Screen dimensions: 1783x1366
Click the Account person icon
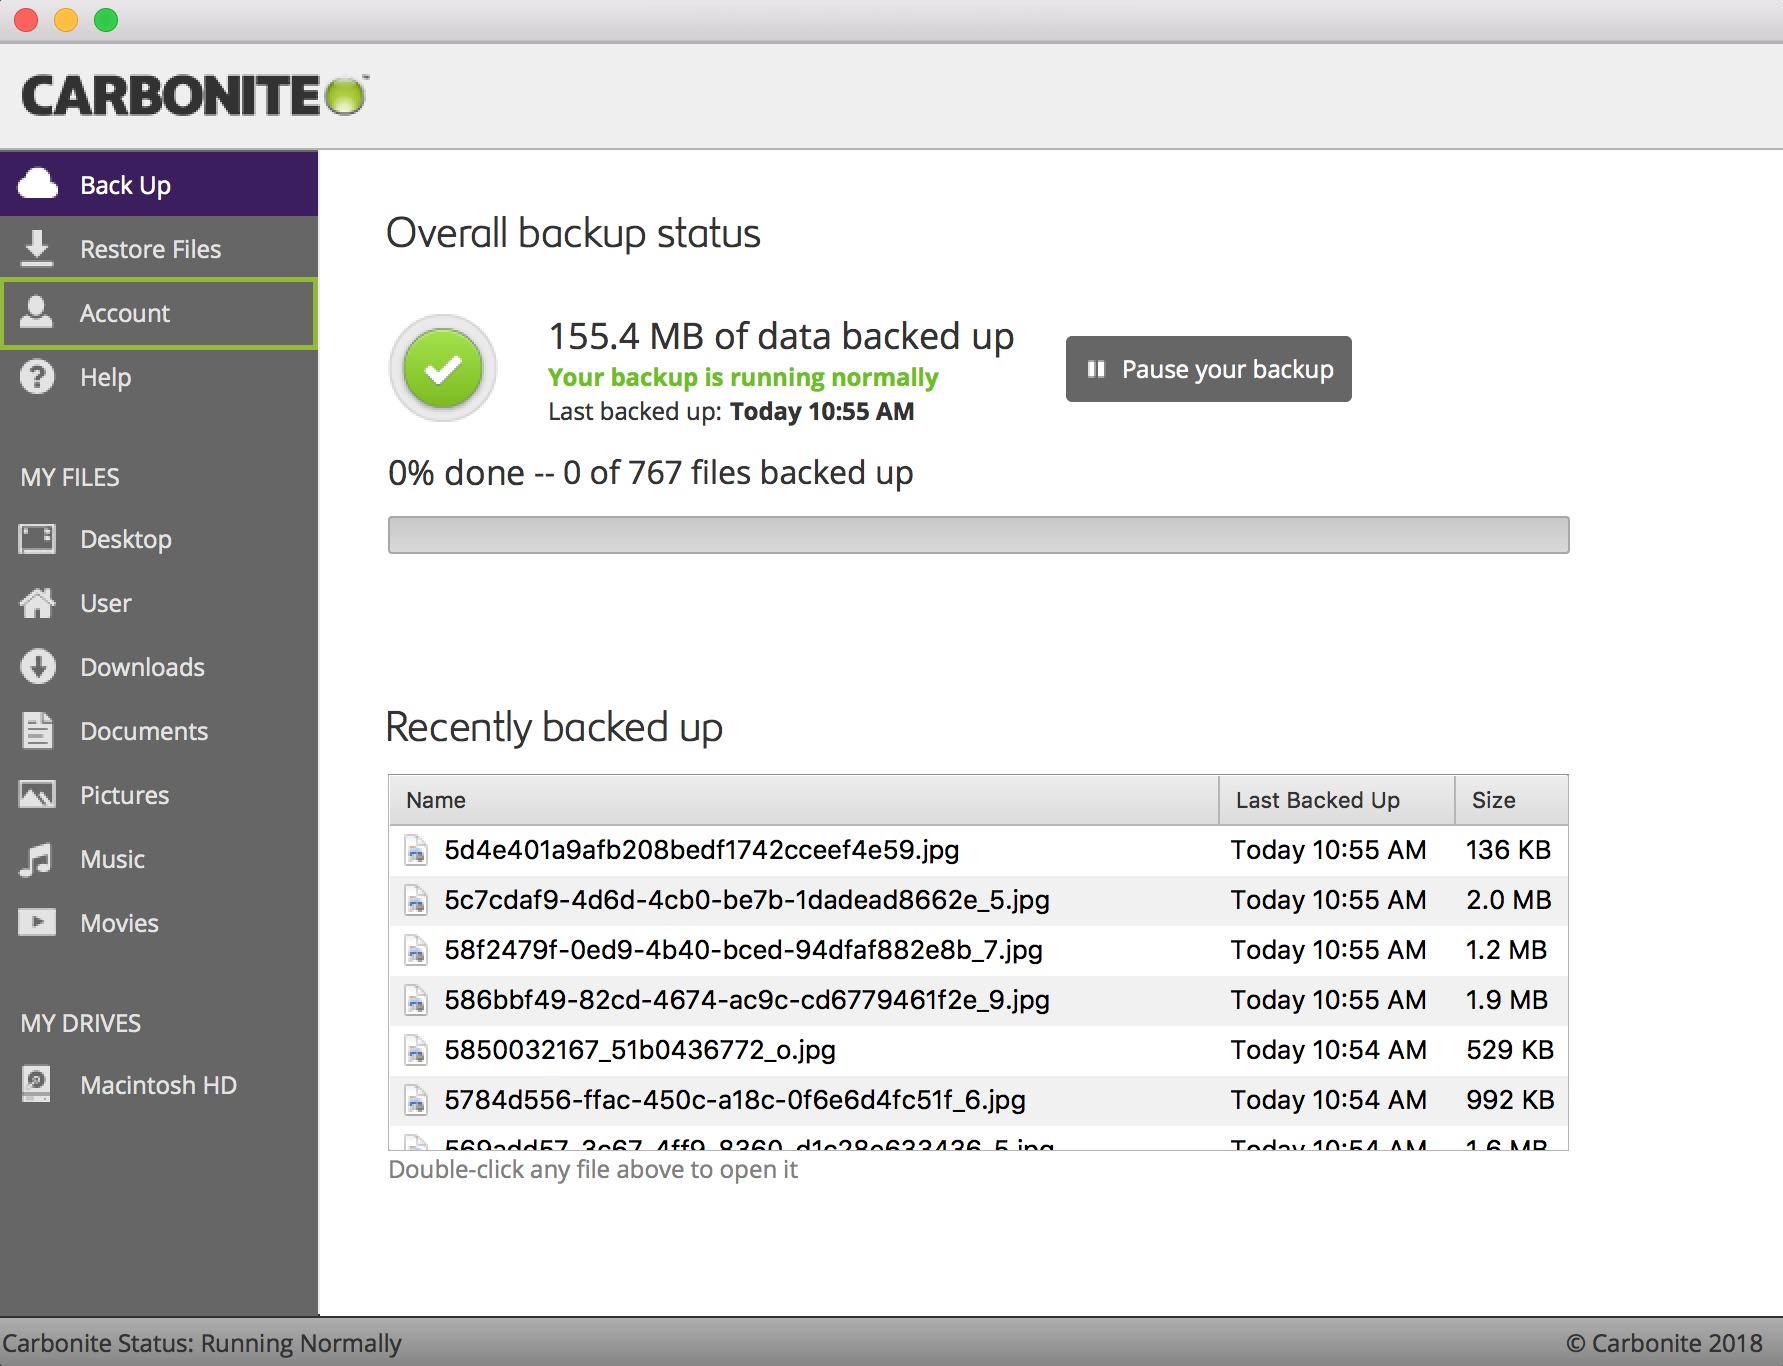38,312
